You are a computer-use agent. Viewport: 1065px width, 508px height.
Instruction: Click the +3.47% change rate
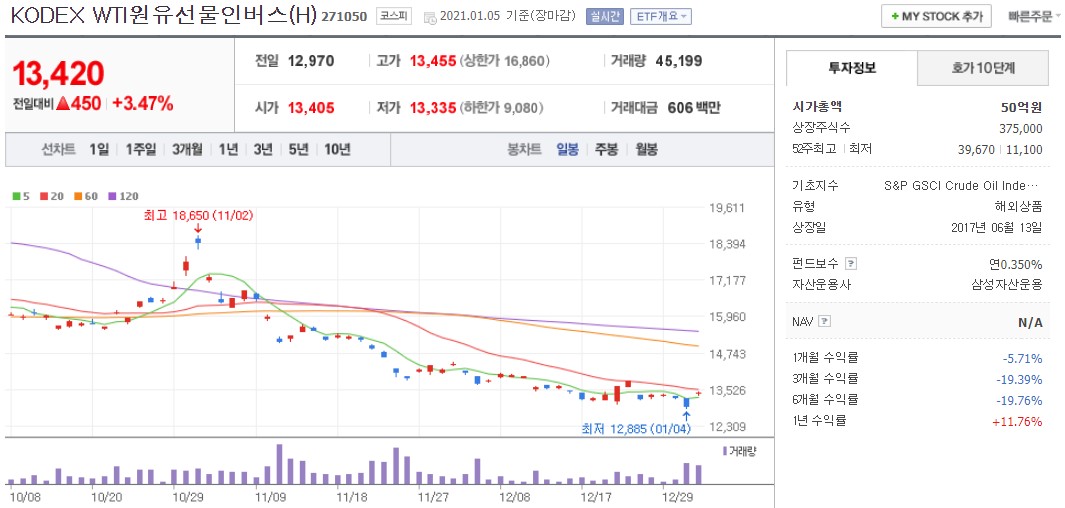[143, 104]
